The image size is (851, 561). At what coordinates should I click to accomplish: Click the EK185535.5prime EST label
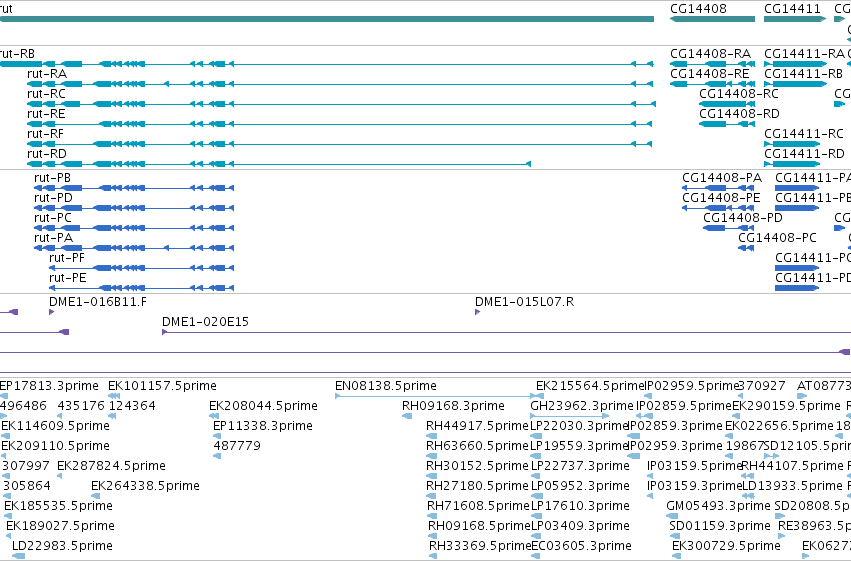(x=59, y=506)
